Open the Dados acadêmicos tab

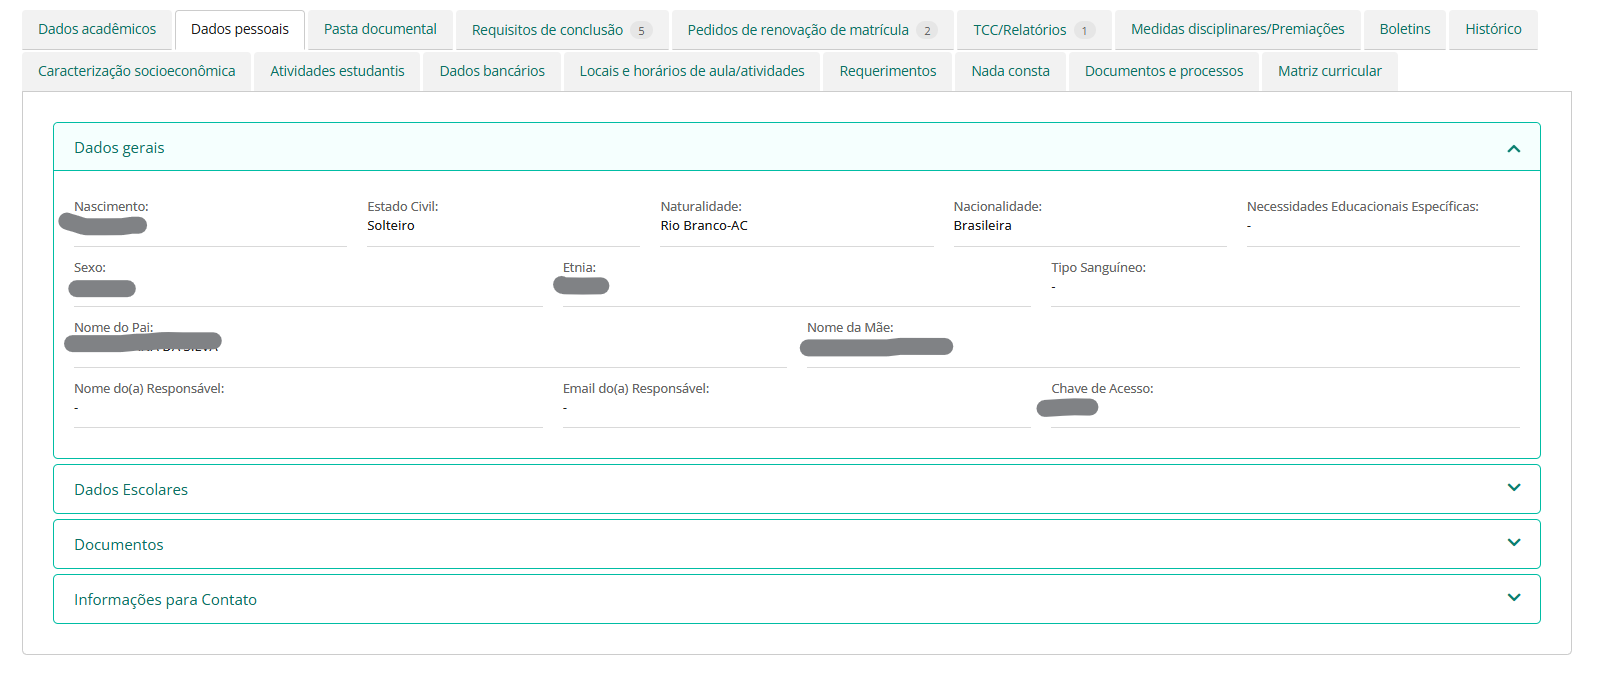point(97,30)
